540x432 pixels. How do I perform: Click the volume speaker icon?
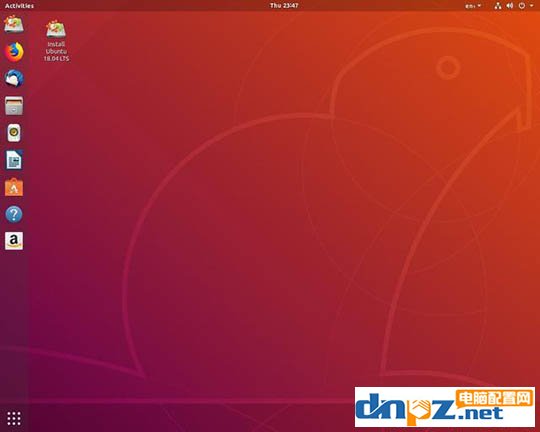tap(510, 6)
